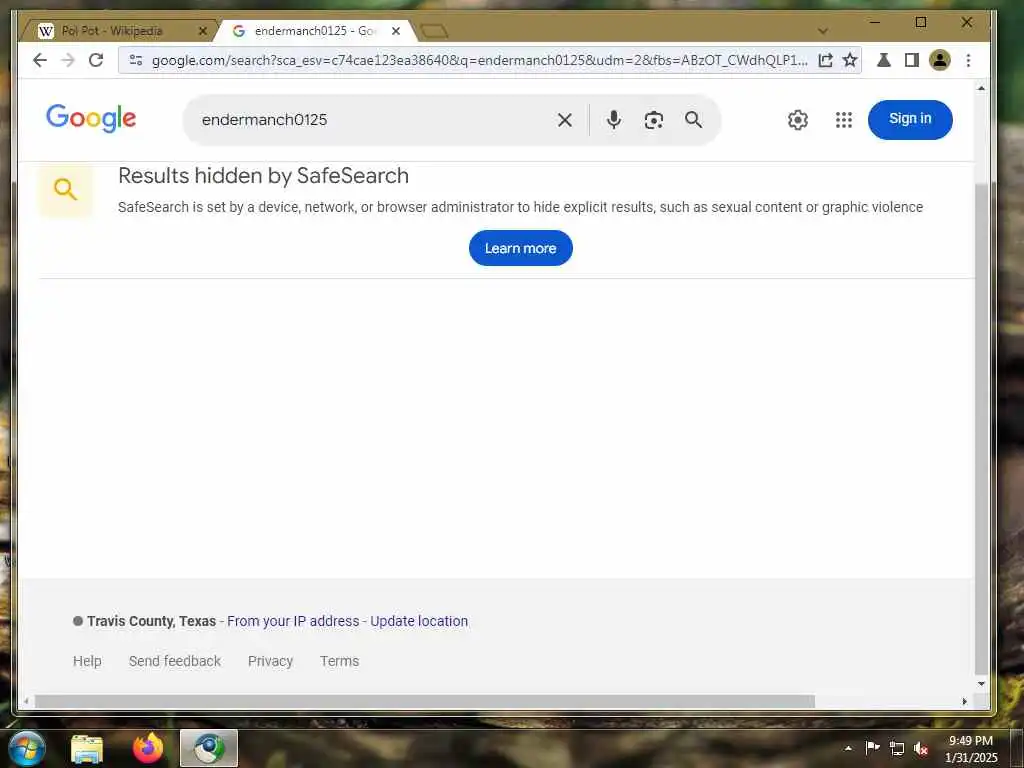This screenshot has width=1024, height=768.
Task: Open the Terms footer link
Action: click(x=340, y=661)
